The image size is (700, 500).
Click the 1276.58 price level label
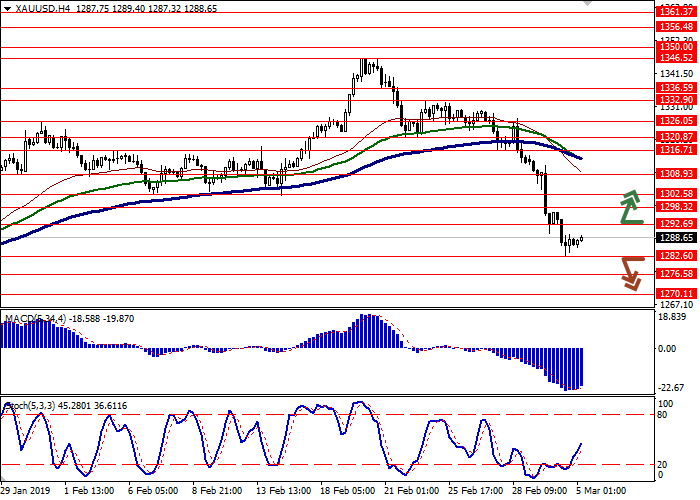pyautogui.click(x=676, y=273)
